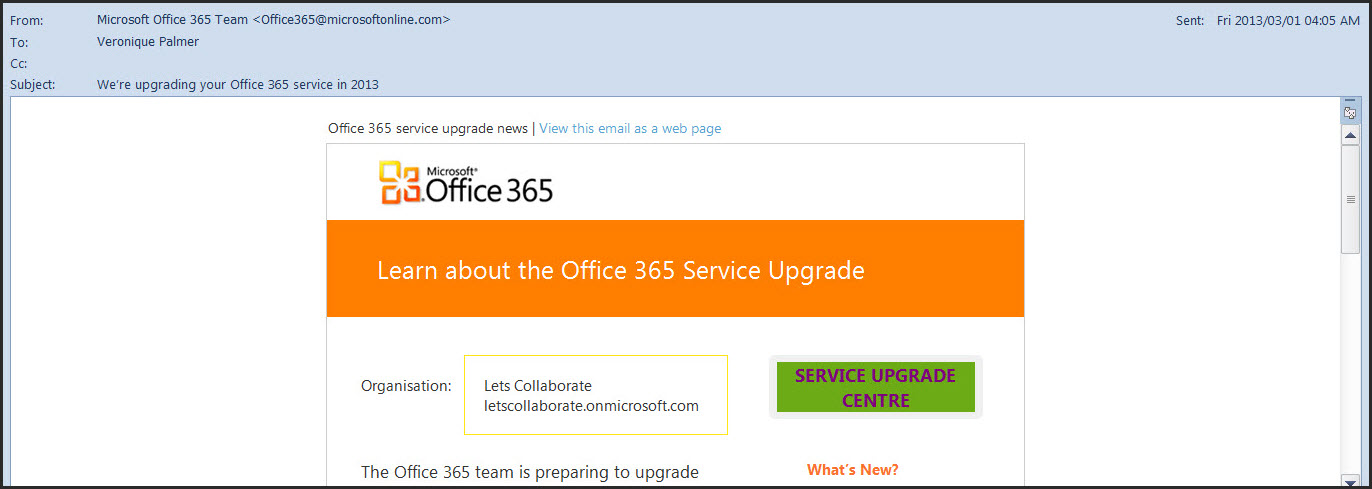This screenshot has height=489, width=1372.
Task: Click 'The Office 365 team is preparing' paragraph
Action: point(529,472)
